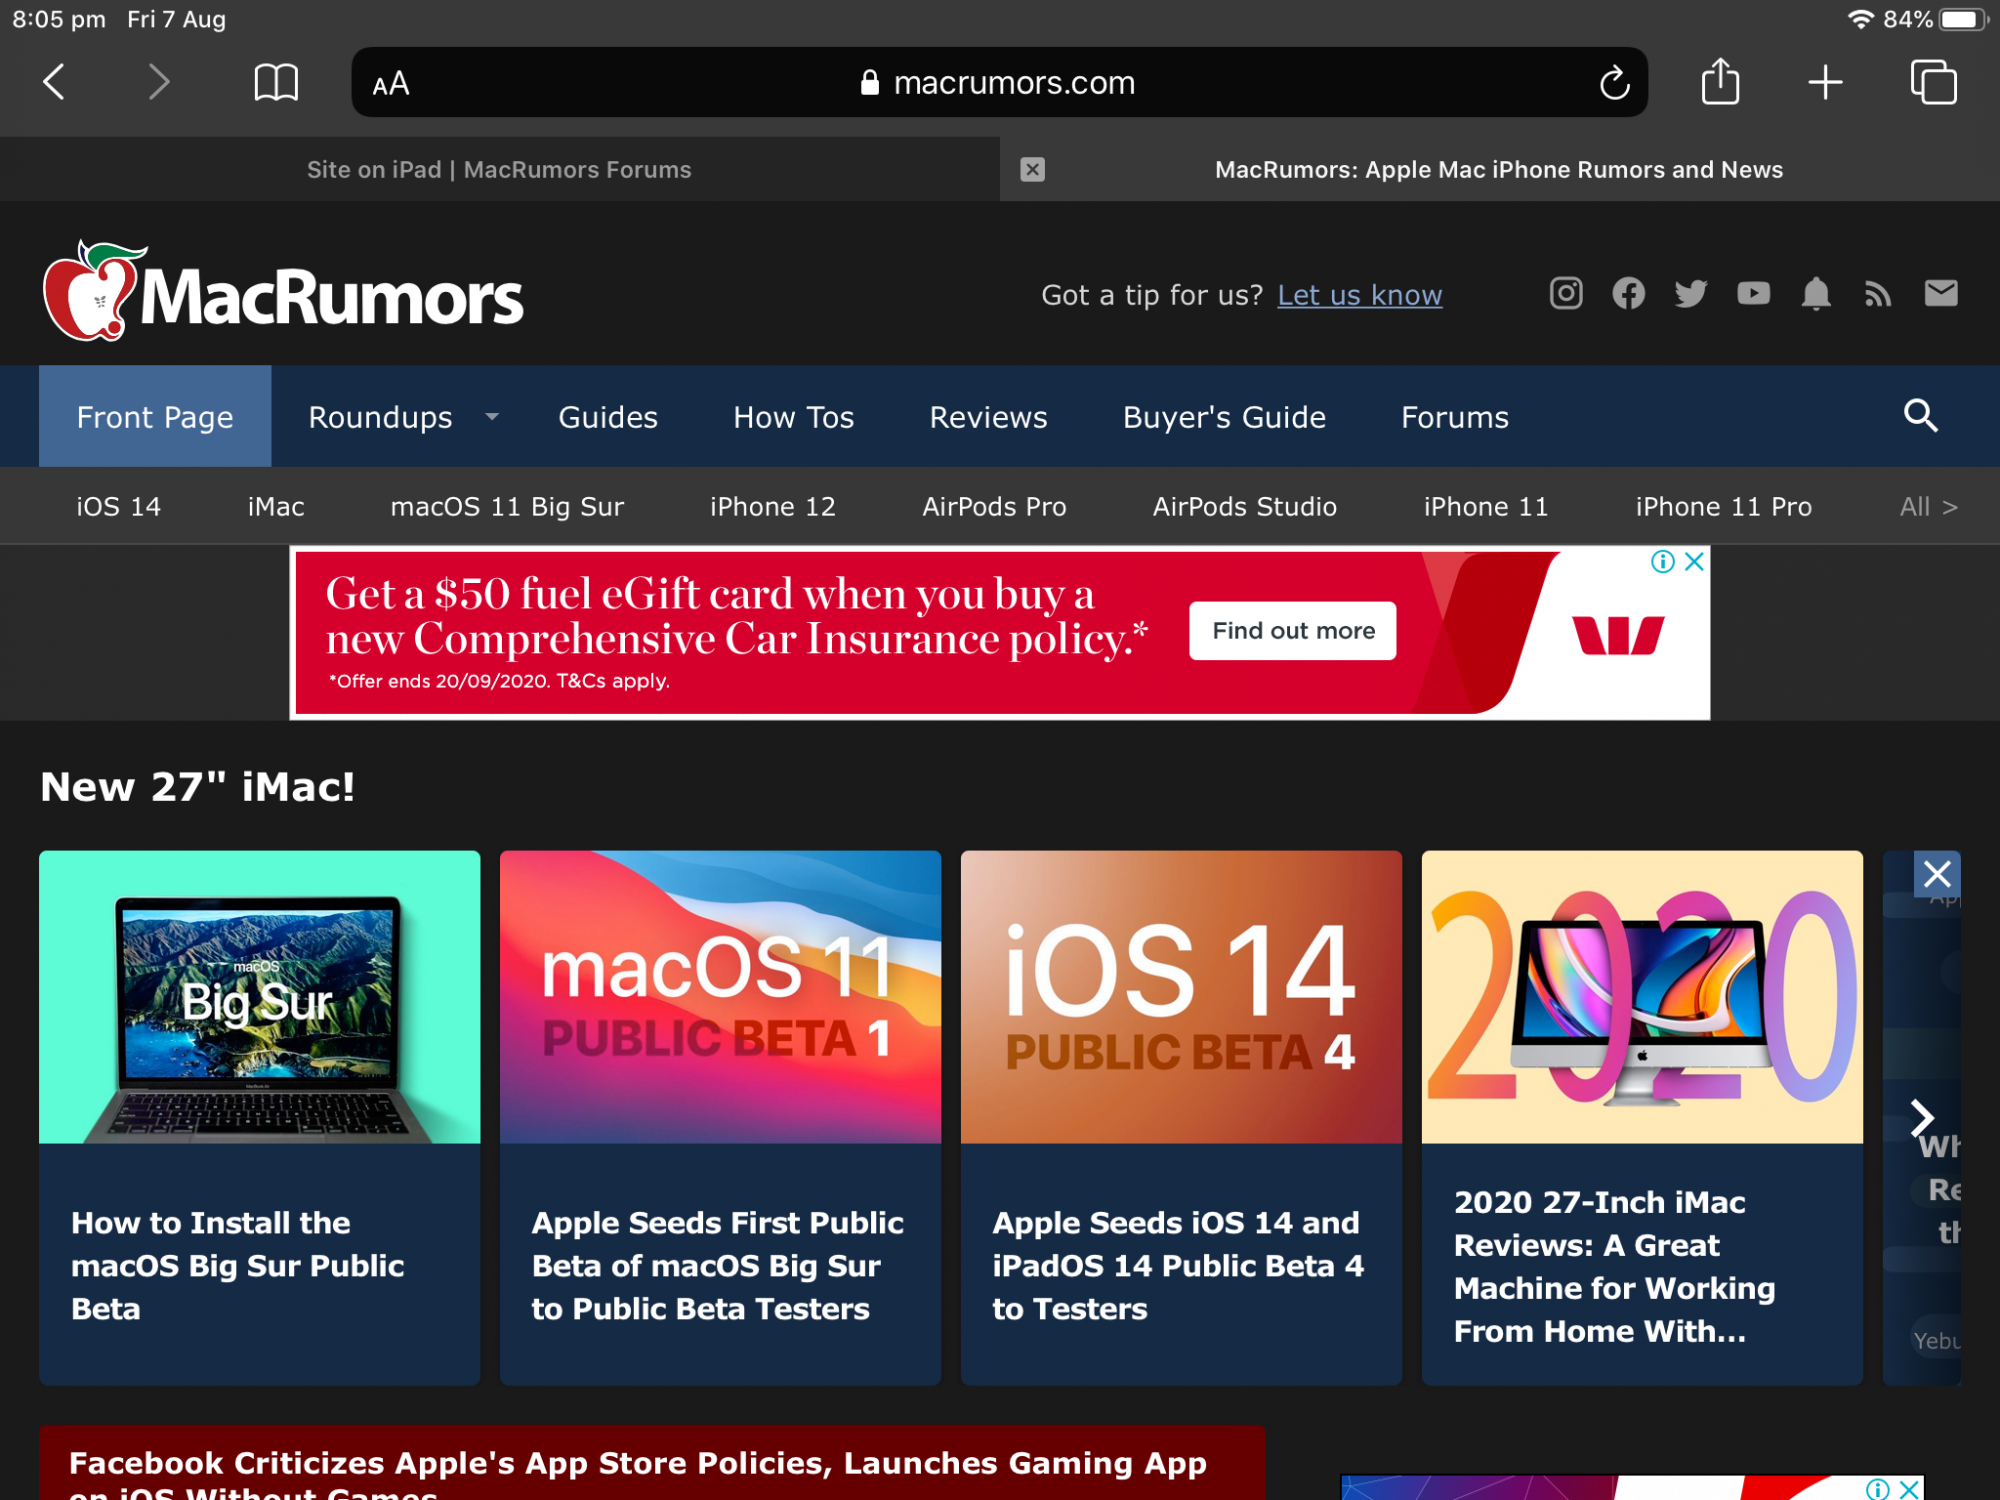Open the 2020 iMac image thumbnail
This screenshot has height=1500, width=2000.
click(x=1642, y=996)
